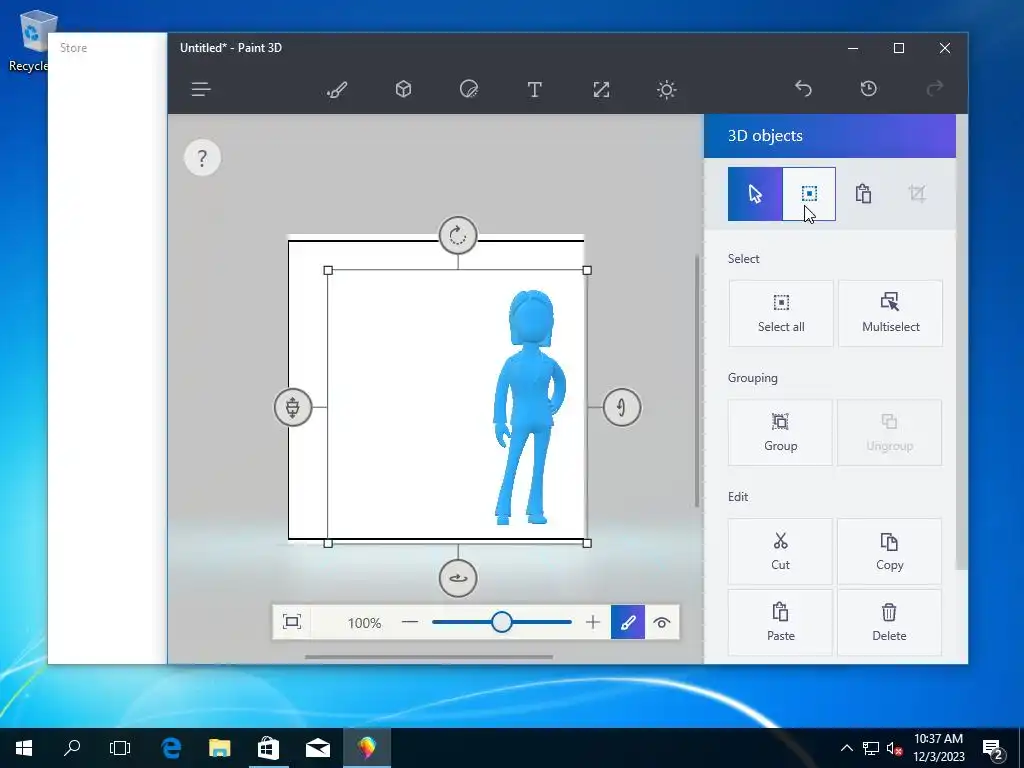Open the help question mark button
The height and width of the screenshot is (768, 1024).
[202, 157]
